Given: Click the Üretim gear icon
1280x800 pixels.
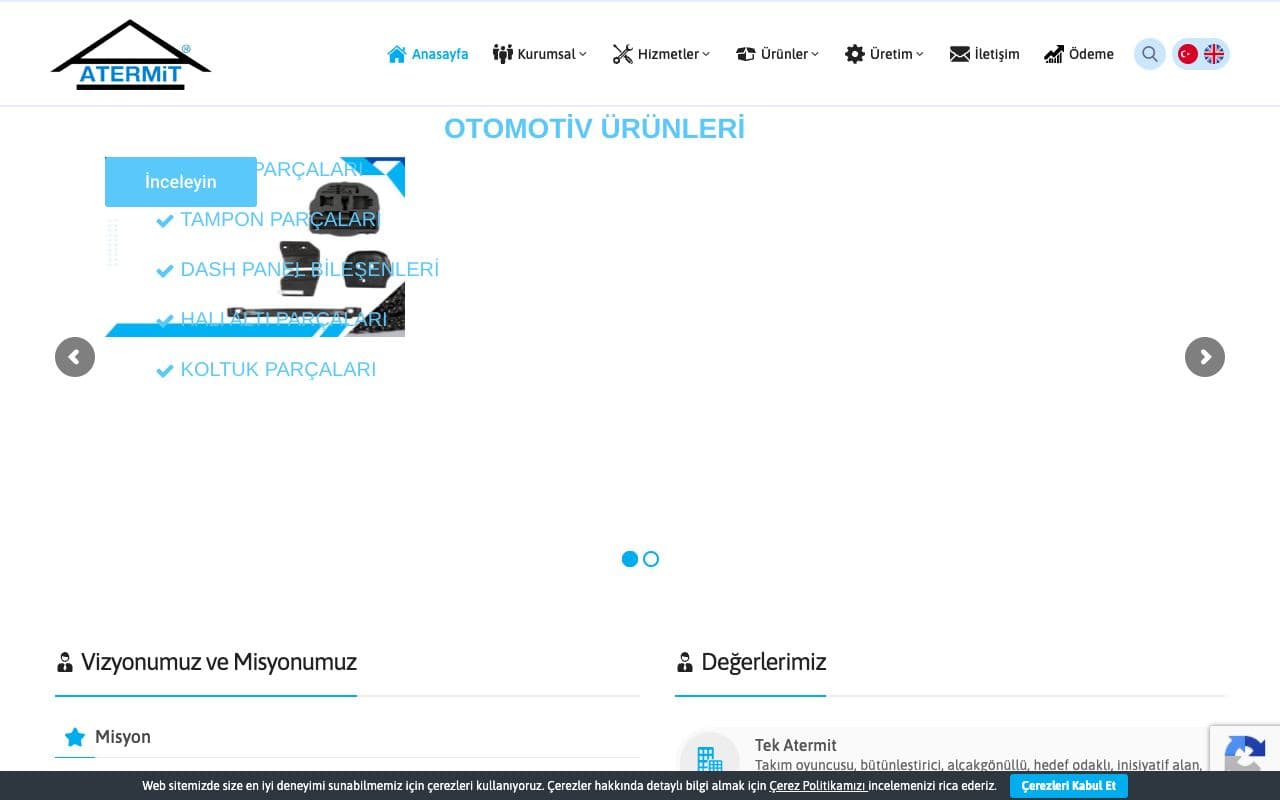Looking at the screenshot, I should 854,54.
